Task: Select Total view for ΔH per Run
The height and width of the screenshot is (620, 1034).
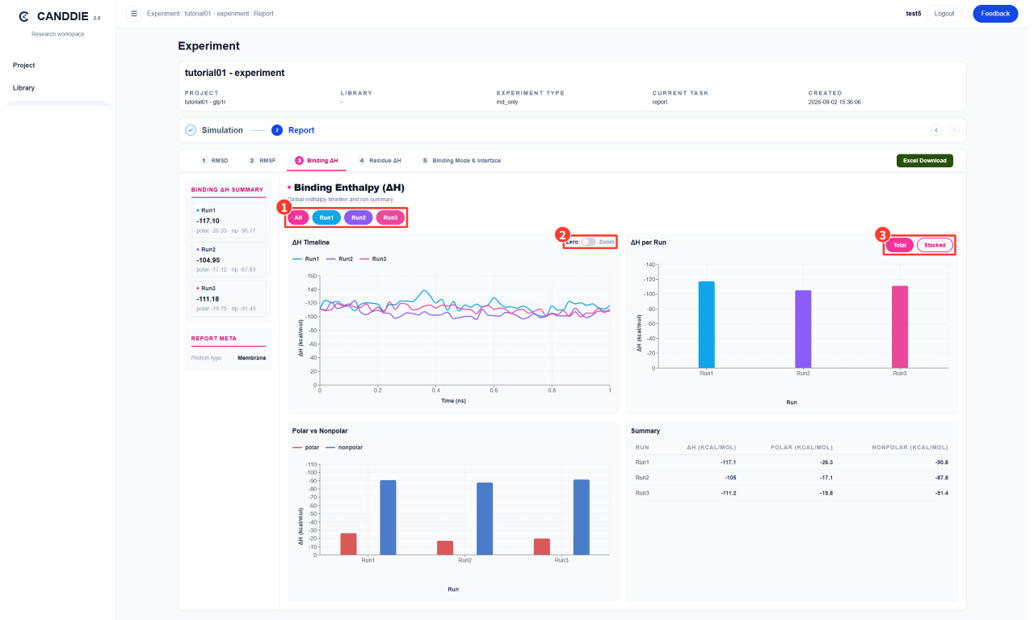Action: pyautogui.click(x=899, y=245)
